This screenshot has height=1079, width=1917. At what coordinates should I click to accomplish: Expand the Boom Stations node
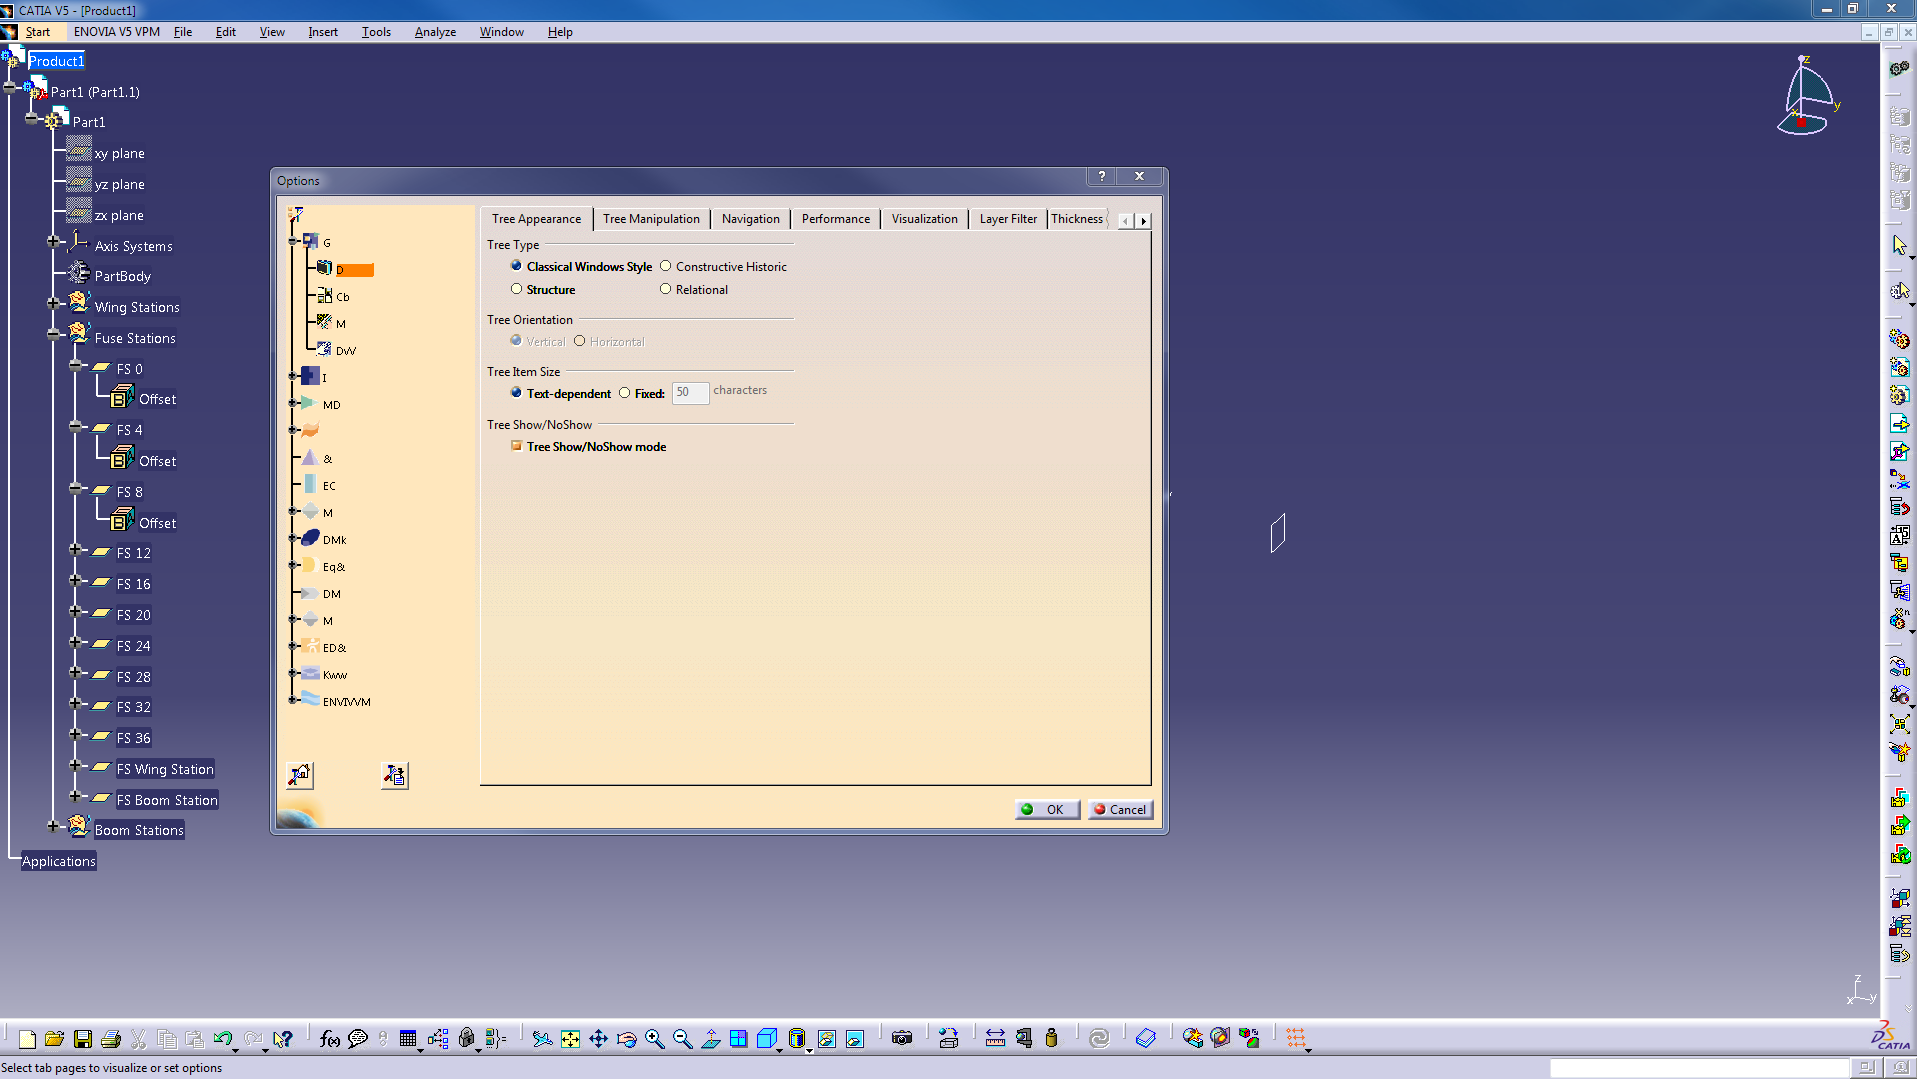tap(54, 826)
